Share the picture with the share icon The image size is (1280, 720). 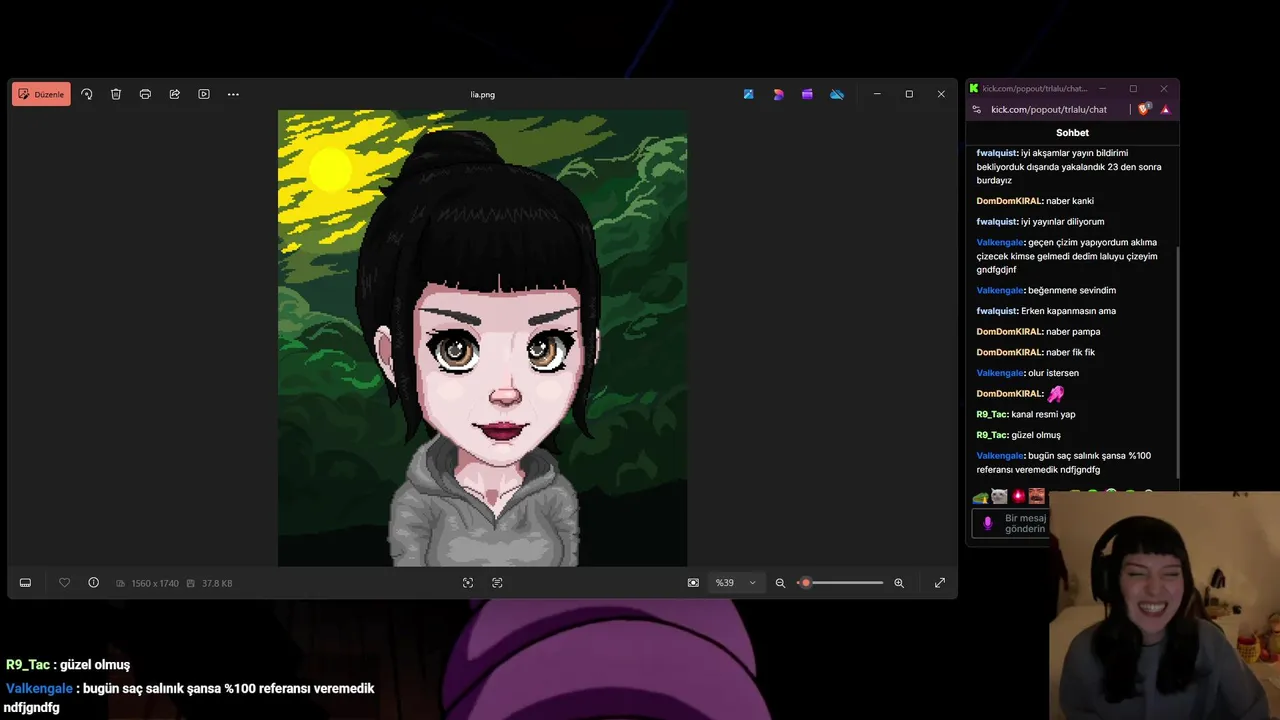174,94
